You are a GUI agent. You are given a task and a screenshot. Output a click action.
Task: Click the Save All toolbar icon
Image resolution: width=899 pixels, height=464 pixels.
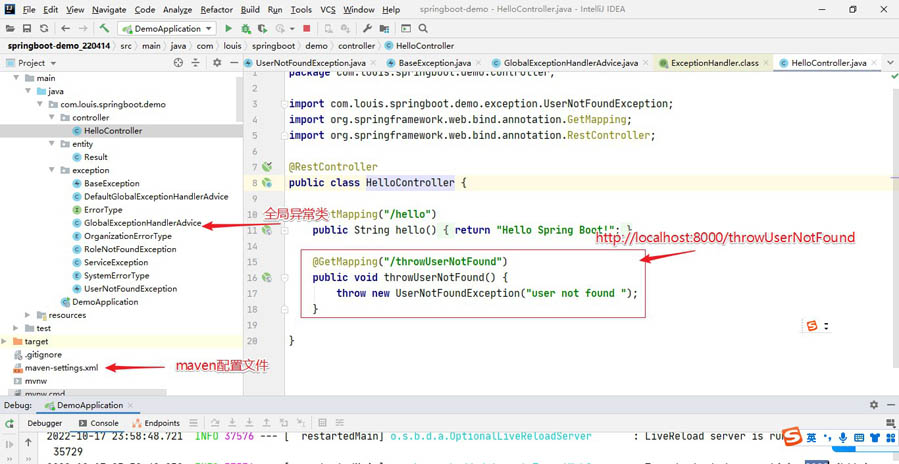point(27,28)
